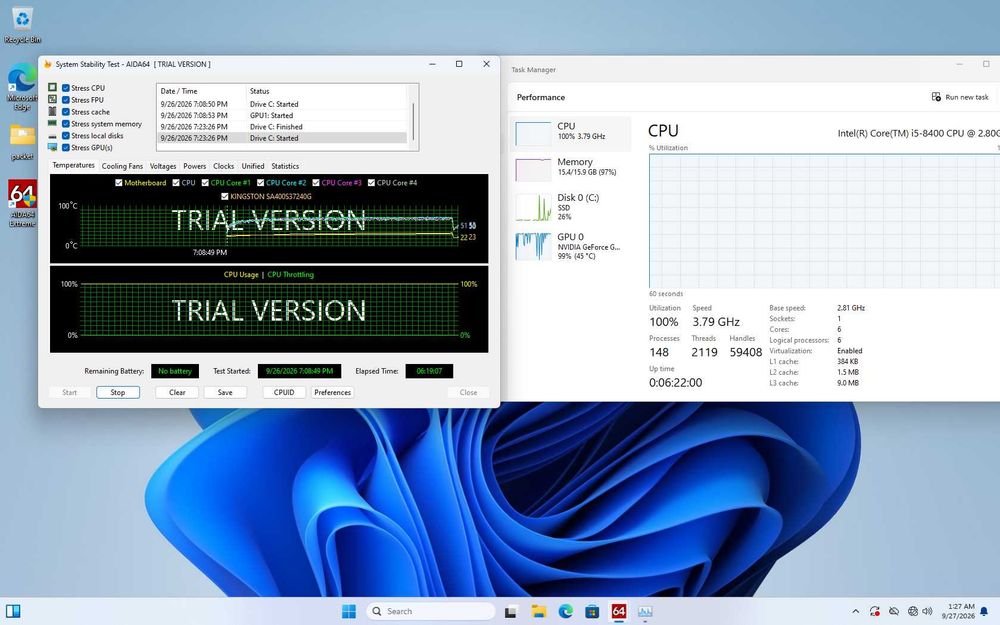Open the Windows Start menu
This screenshot has width=1000, height=625.
(x=349, y=612)
